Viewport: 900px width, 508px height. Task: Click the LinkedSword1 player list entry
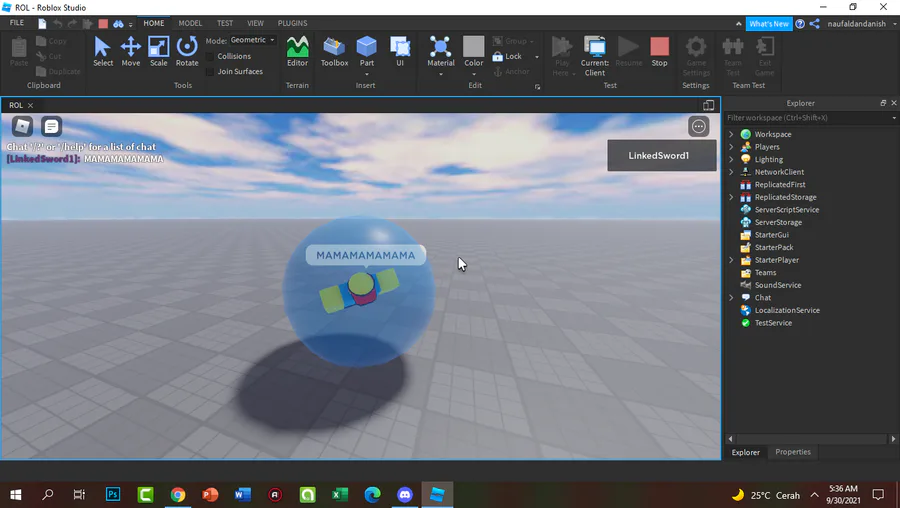pyautogui.click(x=662, y=156)
